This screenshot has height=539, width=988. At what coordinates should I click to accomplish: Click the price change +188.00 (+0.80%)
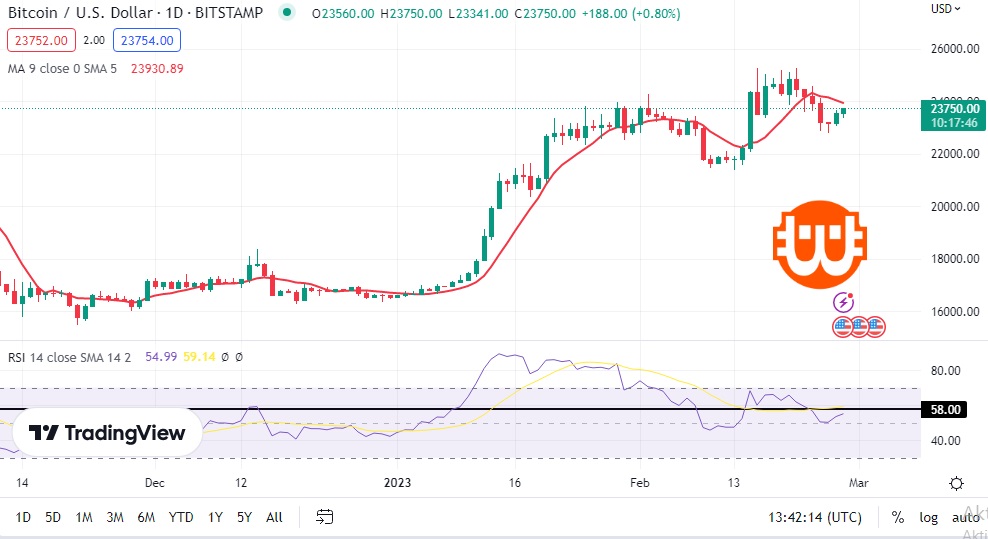coord(631,14)
